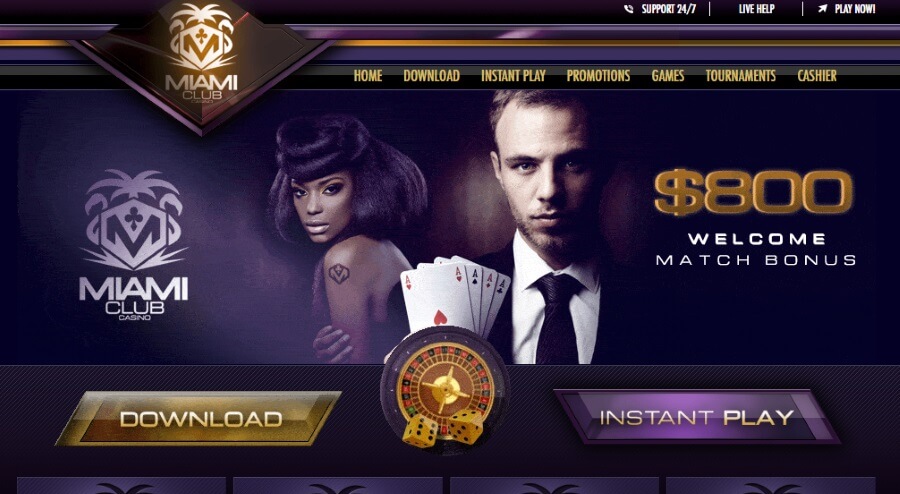Select Instant Play in navigation bar
Screen dimensions: 900x494
pos(513,76)
